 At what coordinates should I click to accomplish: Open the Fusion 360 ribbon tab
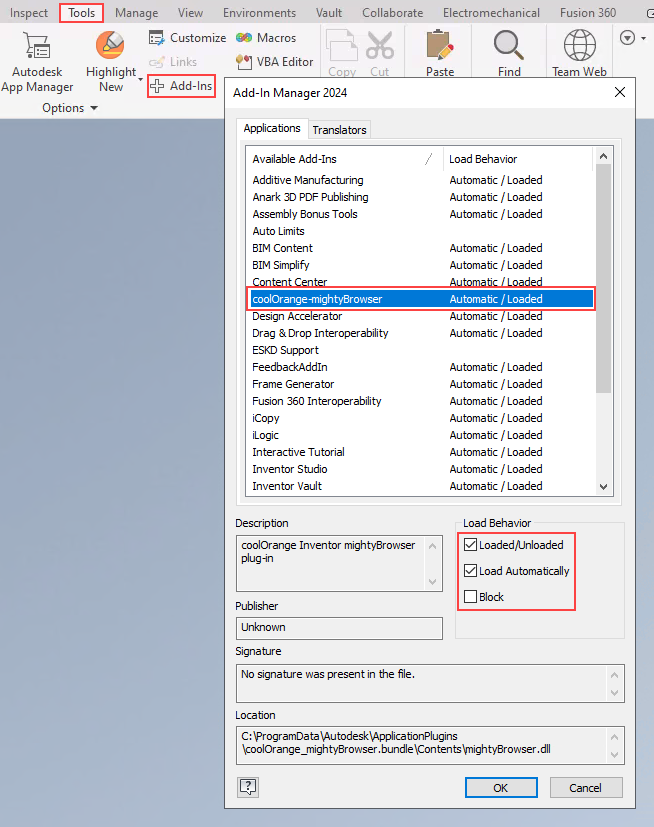coord(588,13)
